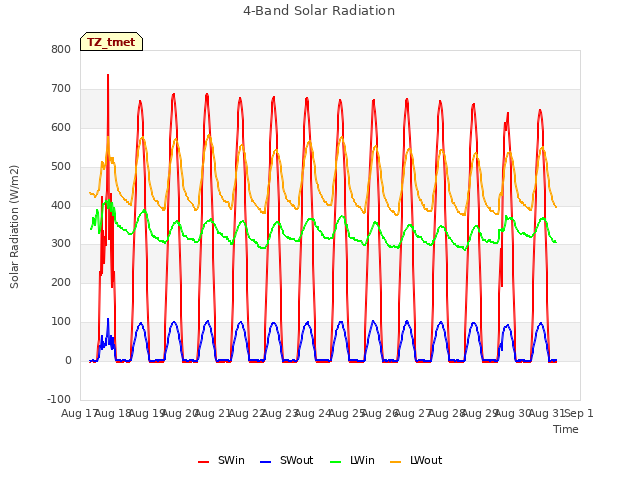Click the orange LWout legend color marker
This screenshot has height=480, width=640.
(396, 462)
